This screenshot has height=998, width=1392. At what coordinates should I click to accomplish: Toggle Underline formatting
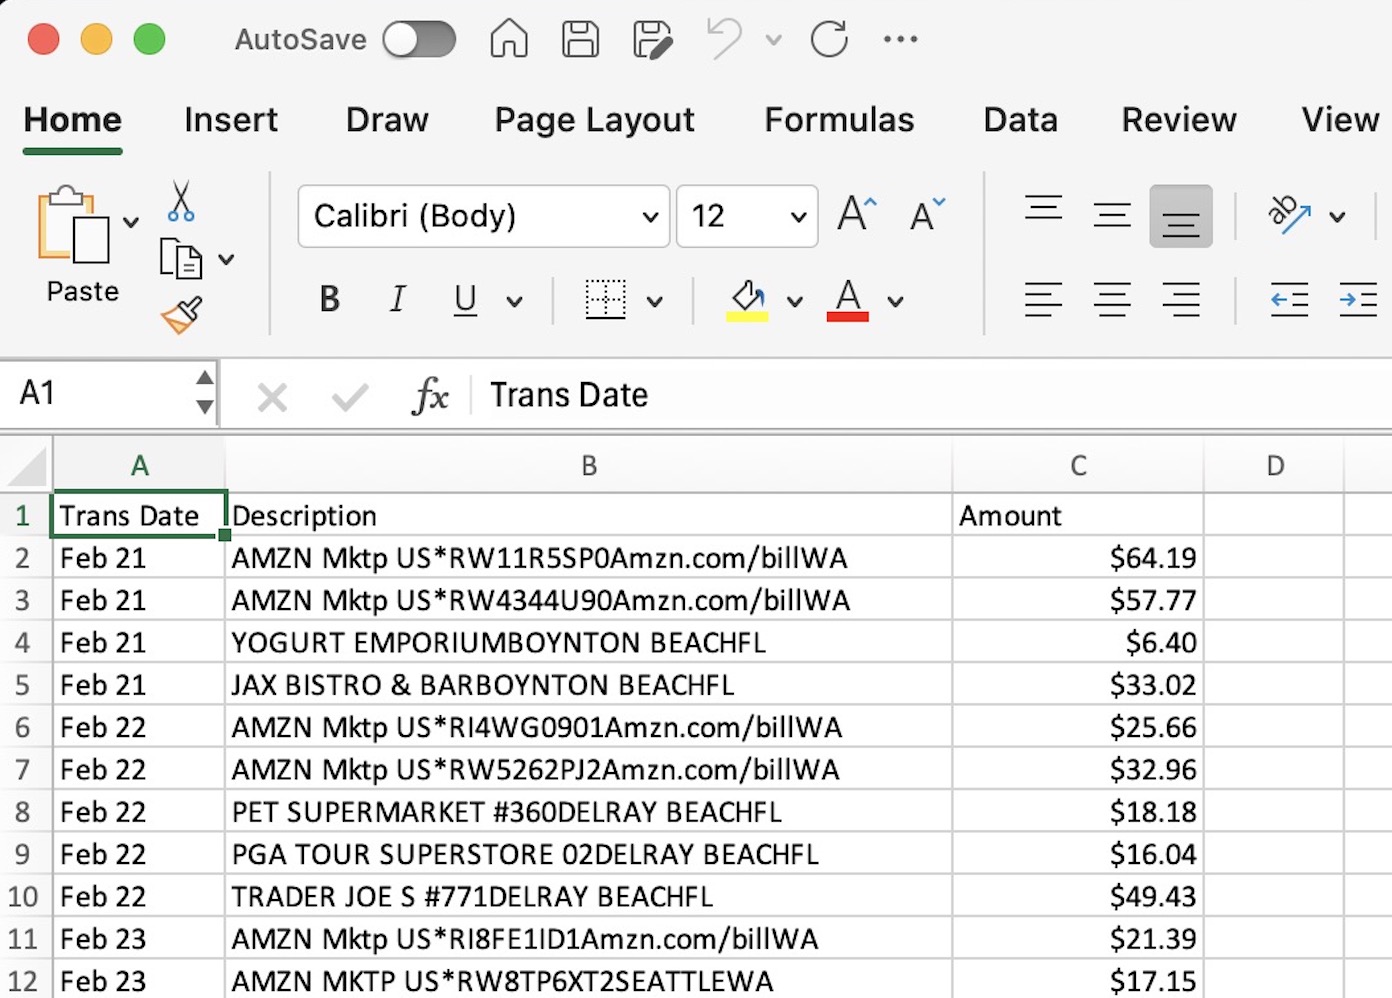click(x=465, y=300)
